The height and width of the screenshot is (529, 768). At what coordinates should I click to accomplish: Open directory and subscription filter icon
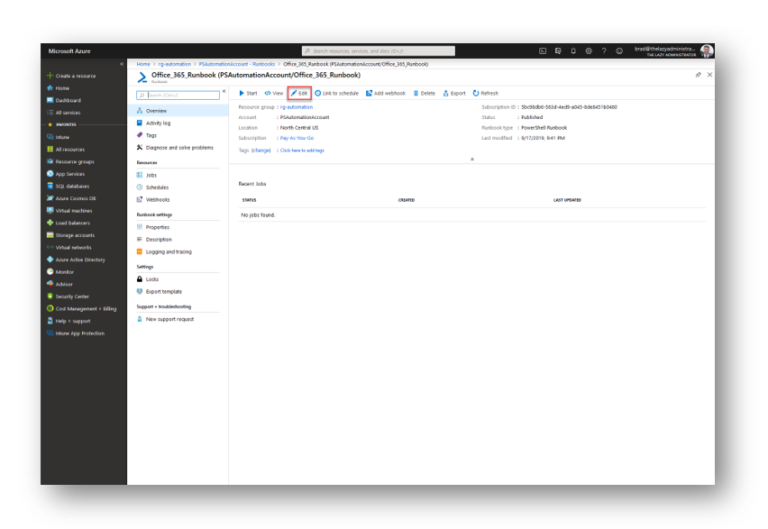(x=558, y=51)
